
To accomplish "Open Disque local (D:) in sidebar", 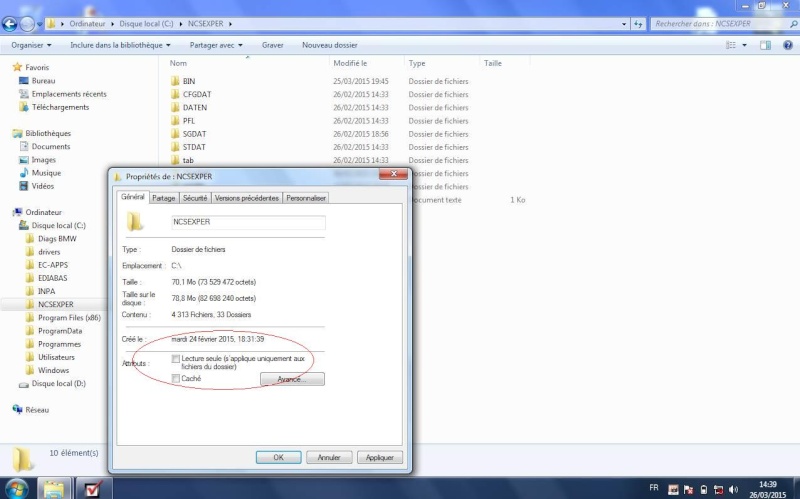I will coord(58,384).
